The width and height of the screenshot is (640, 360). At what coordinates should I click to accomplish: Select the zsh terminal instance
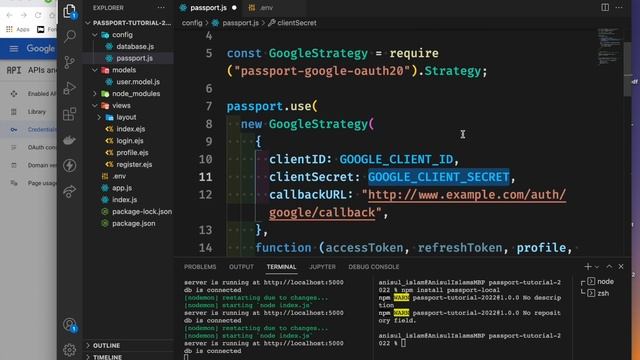[x=598, y=293]
